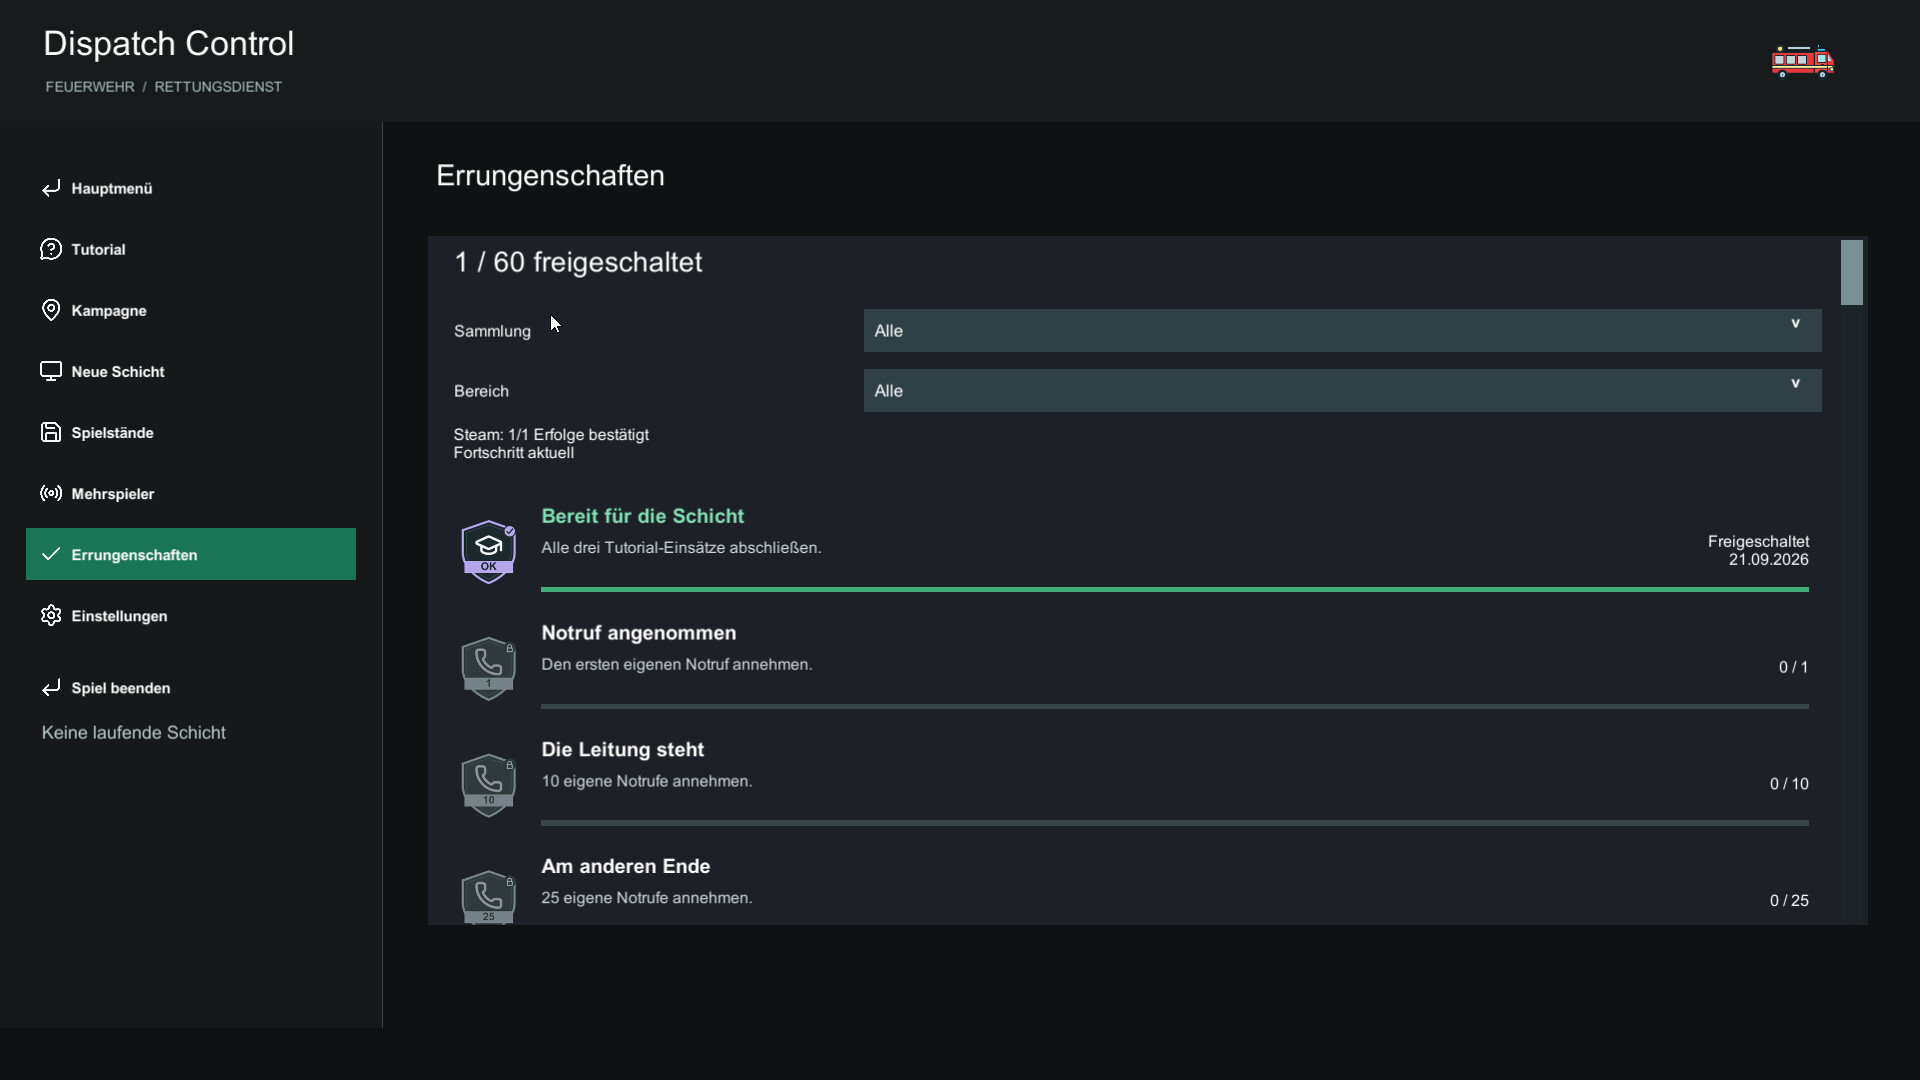Open the Kampagne menu entry
The height and width of the screenshot is (1080, 1920).
(191, 310)
